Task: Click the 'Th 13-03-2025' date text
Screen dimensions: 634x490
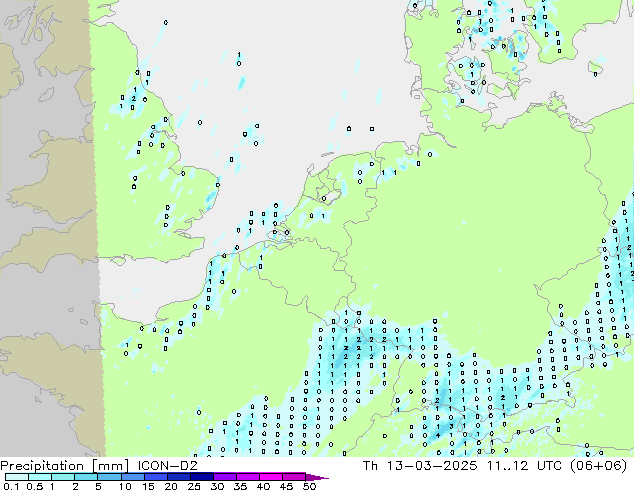Action: pyautogui.click(x=420, y=465)
